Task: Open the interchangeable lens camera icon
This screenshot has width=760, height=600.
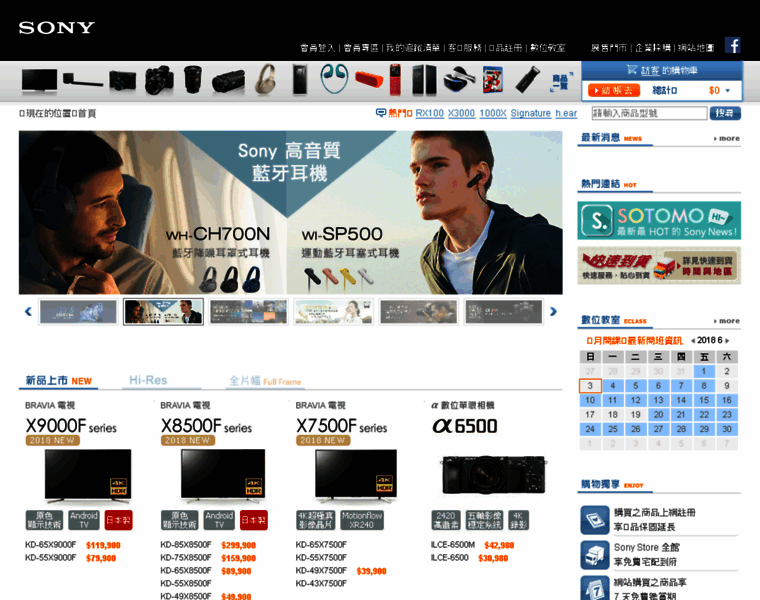Action: click(159, 80)
